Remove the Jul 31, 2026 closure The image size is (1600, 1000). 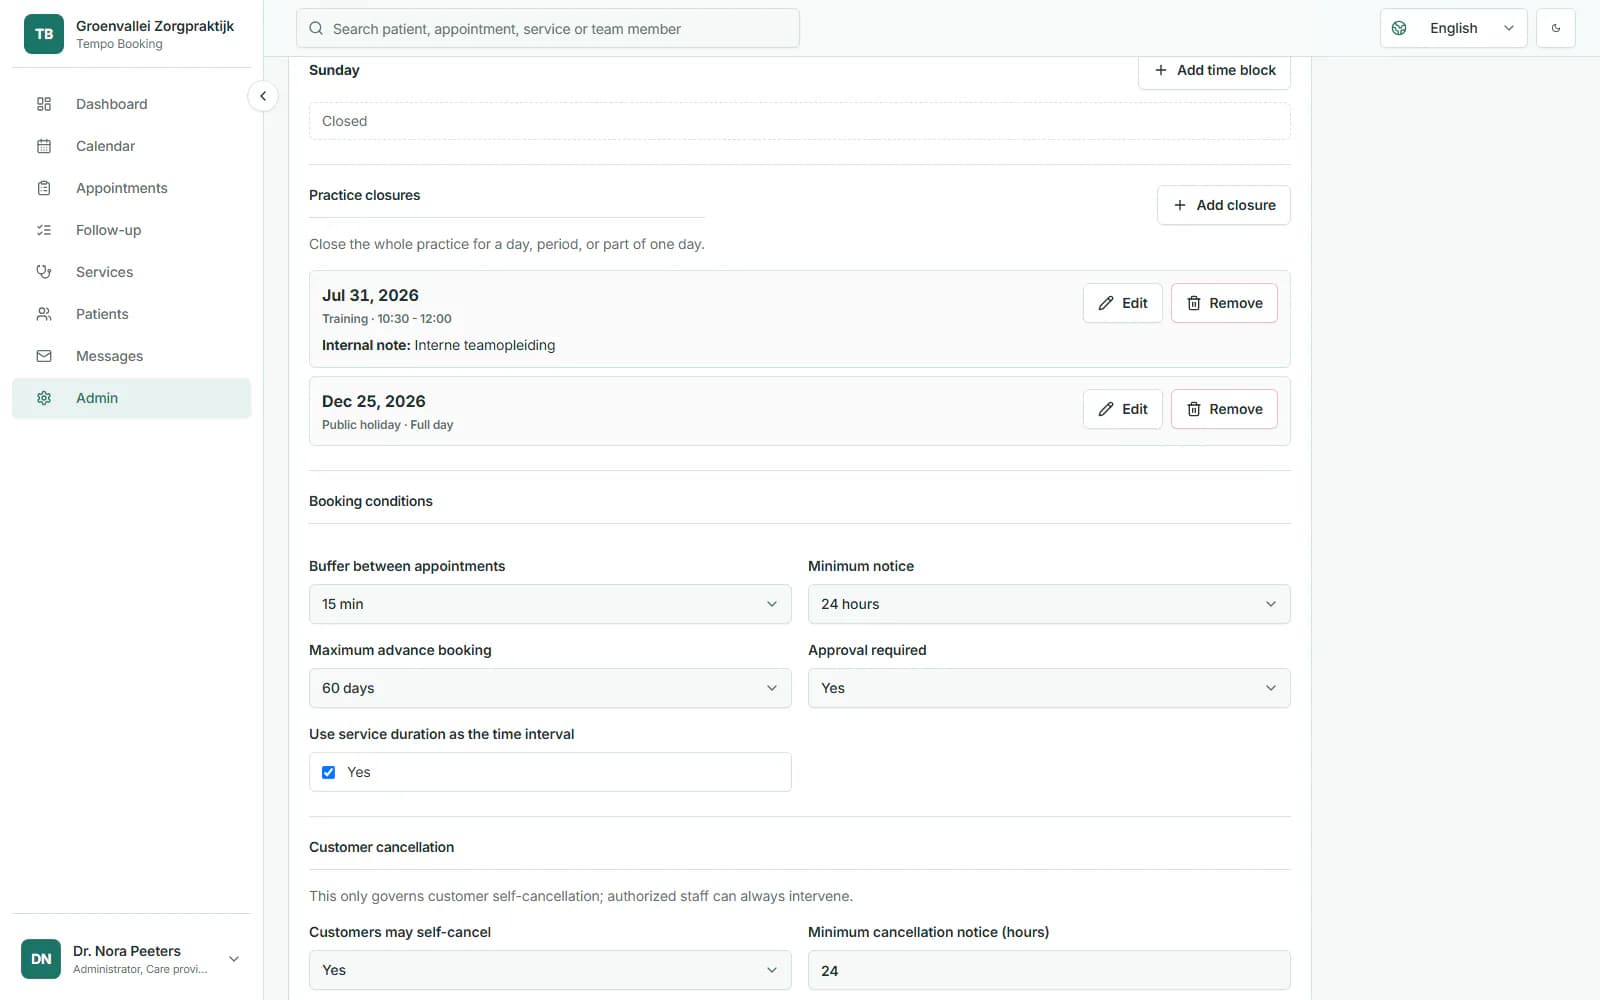click(x=1224, y=303)
